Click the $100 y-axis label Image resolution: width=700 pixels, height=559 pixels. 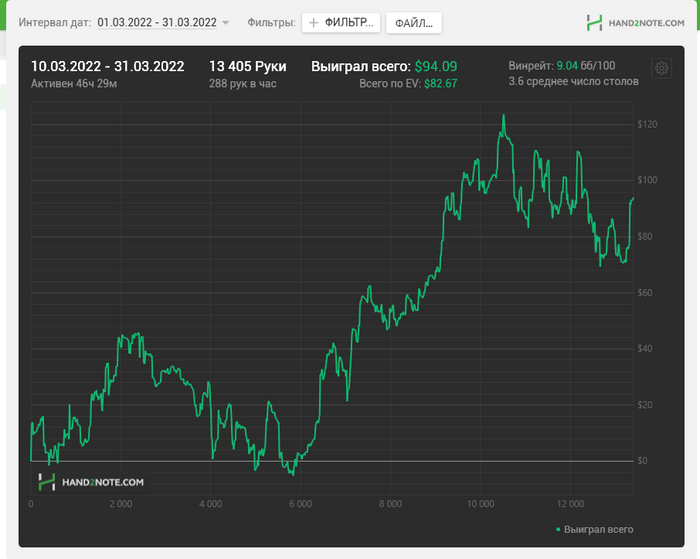[647, 180]
